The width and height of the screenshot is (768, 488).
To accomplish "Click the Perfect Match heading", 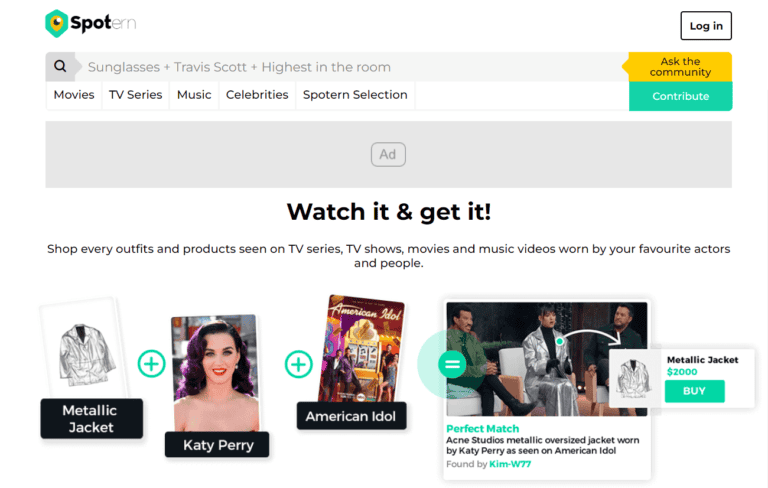I will click(x=482, y=429).
